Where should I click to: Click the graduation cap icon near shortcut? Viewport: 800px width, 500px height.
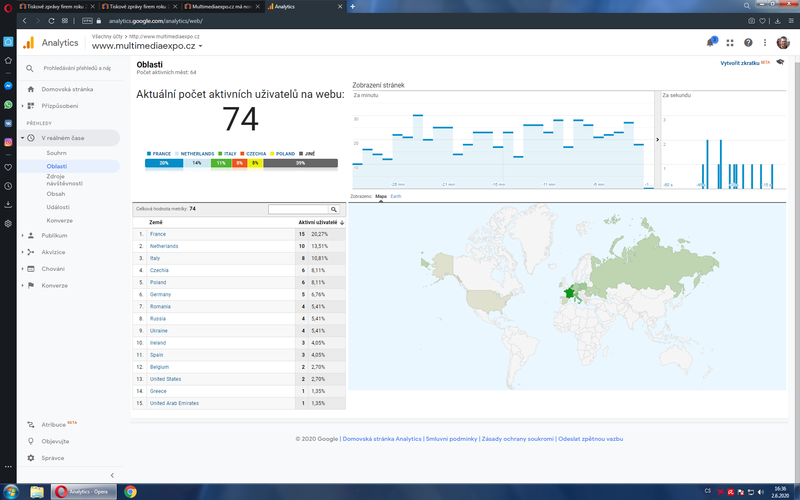coord(780,62)
